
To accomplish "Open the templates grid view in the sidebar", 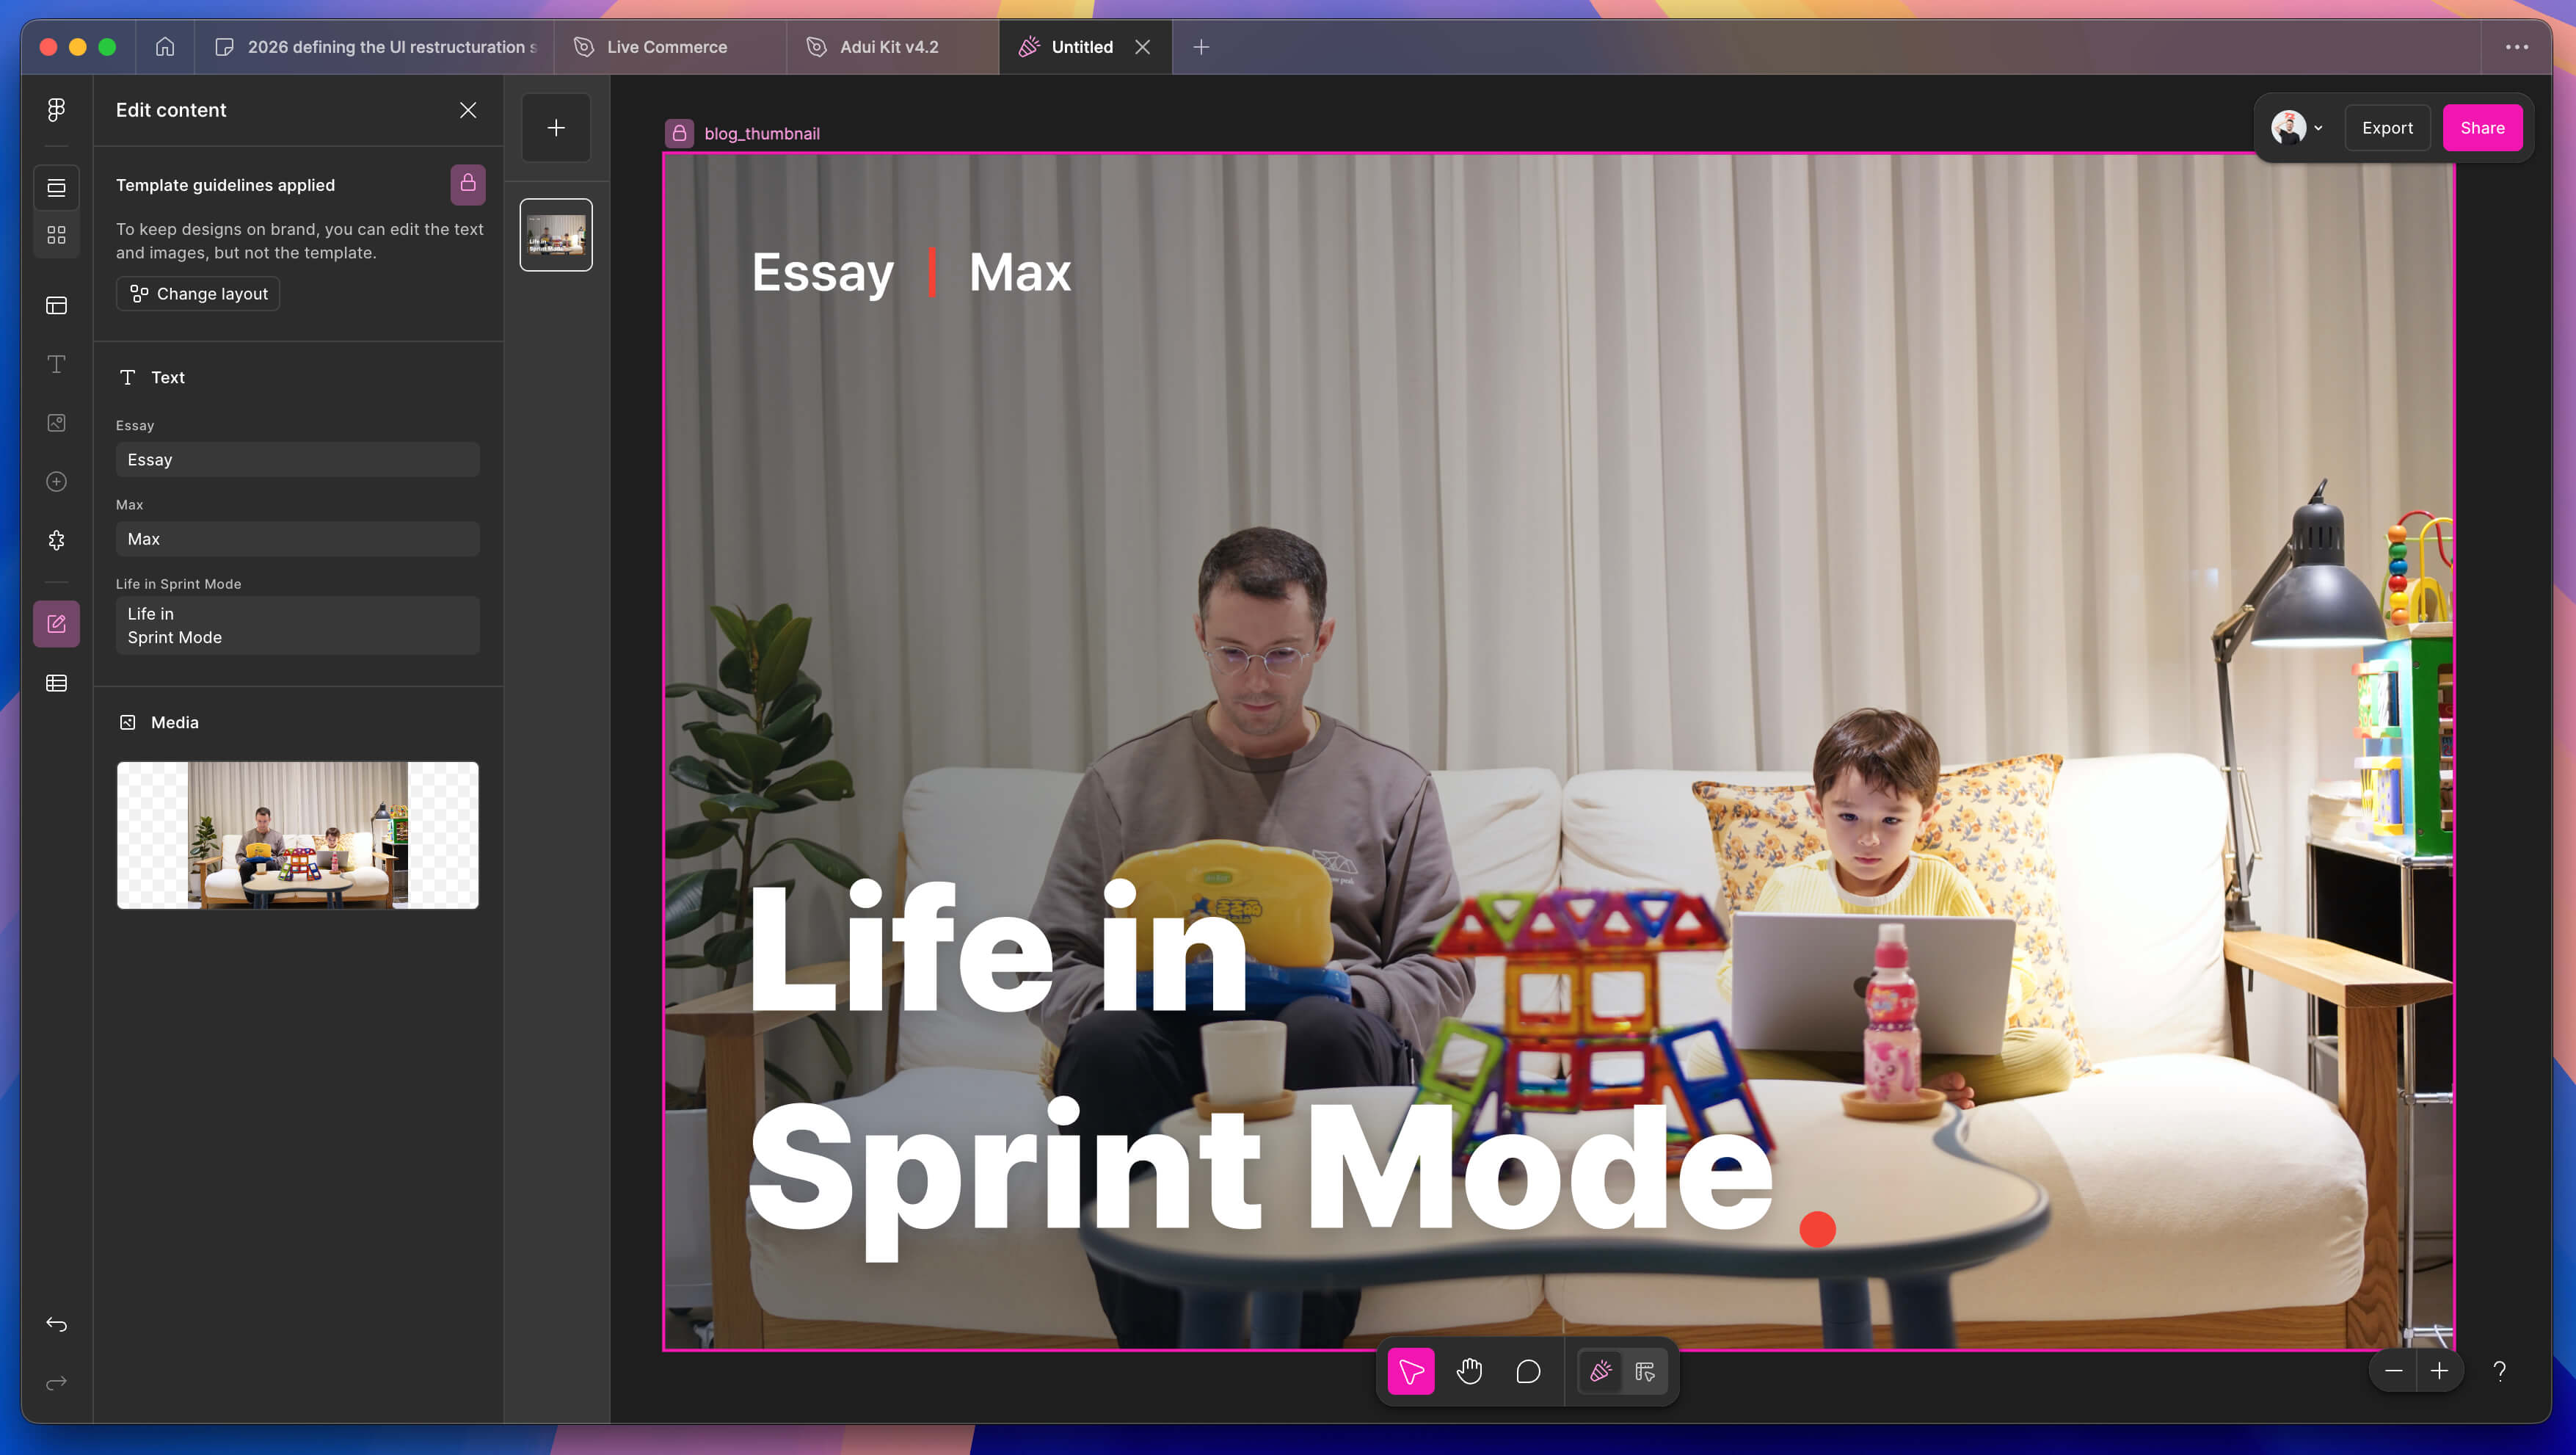I will (56, 235).
